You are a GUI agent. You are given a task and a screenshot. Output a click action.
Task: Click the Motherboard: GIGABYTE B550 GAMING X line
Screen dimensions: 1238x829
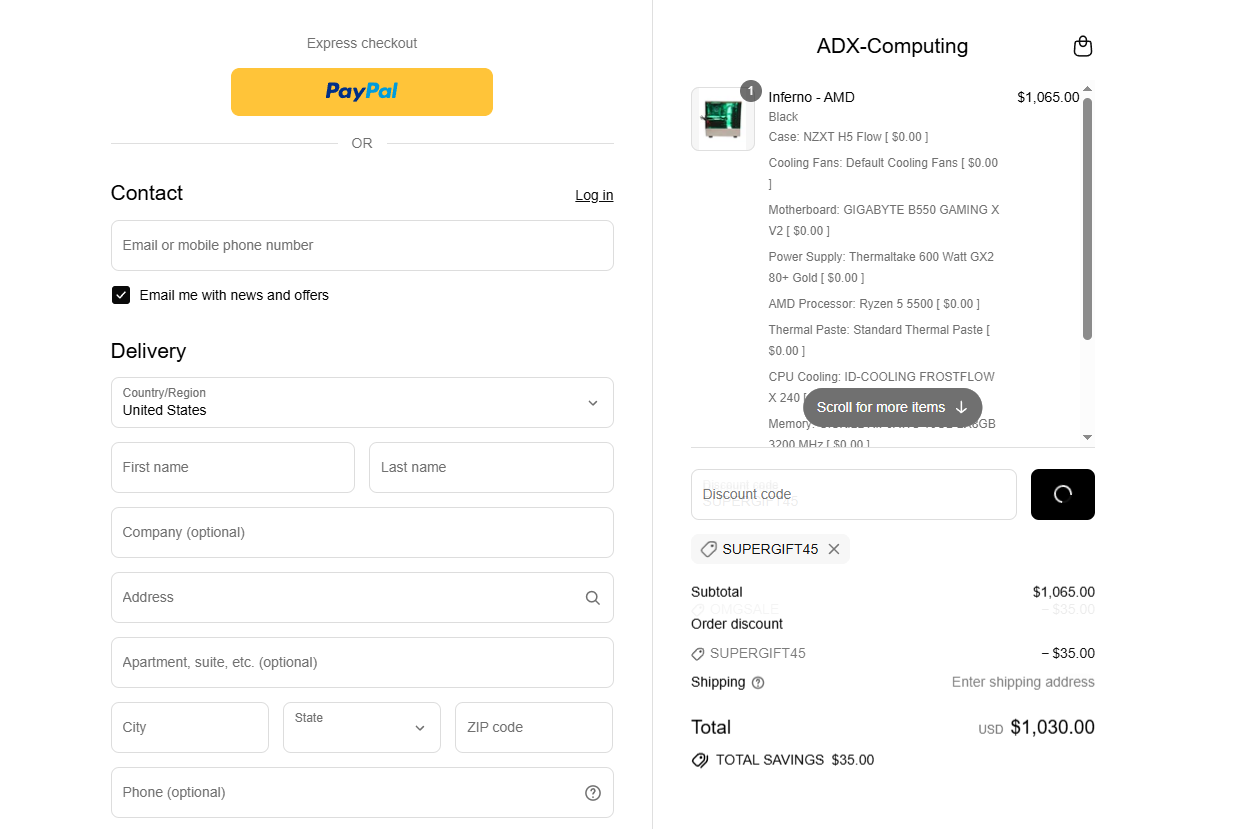(x=884, y=220)
